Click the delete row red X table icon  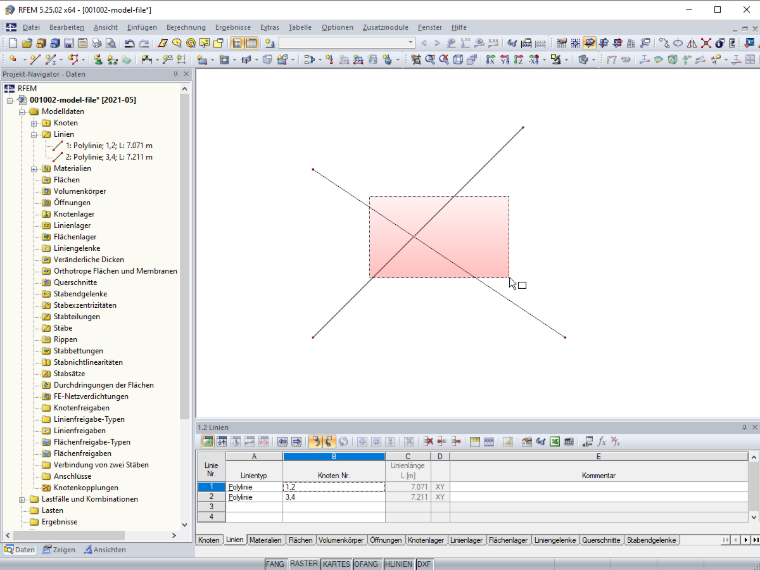tap(428, 442)
